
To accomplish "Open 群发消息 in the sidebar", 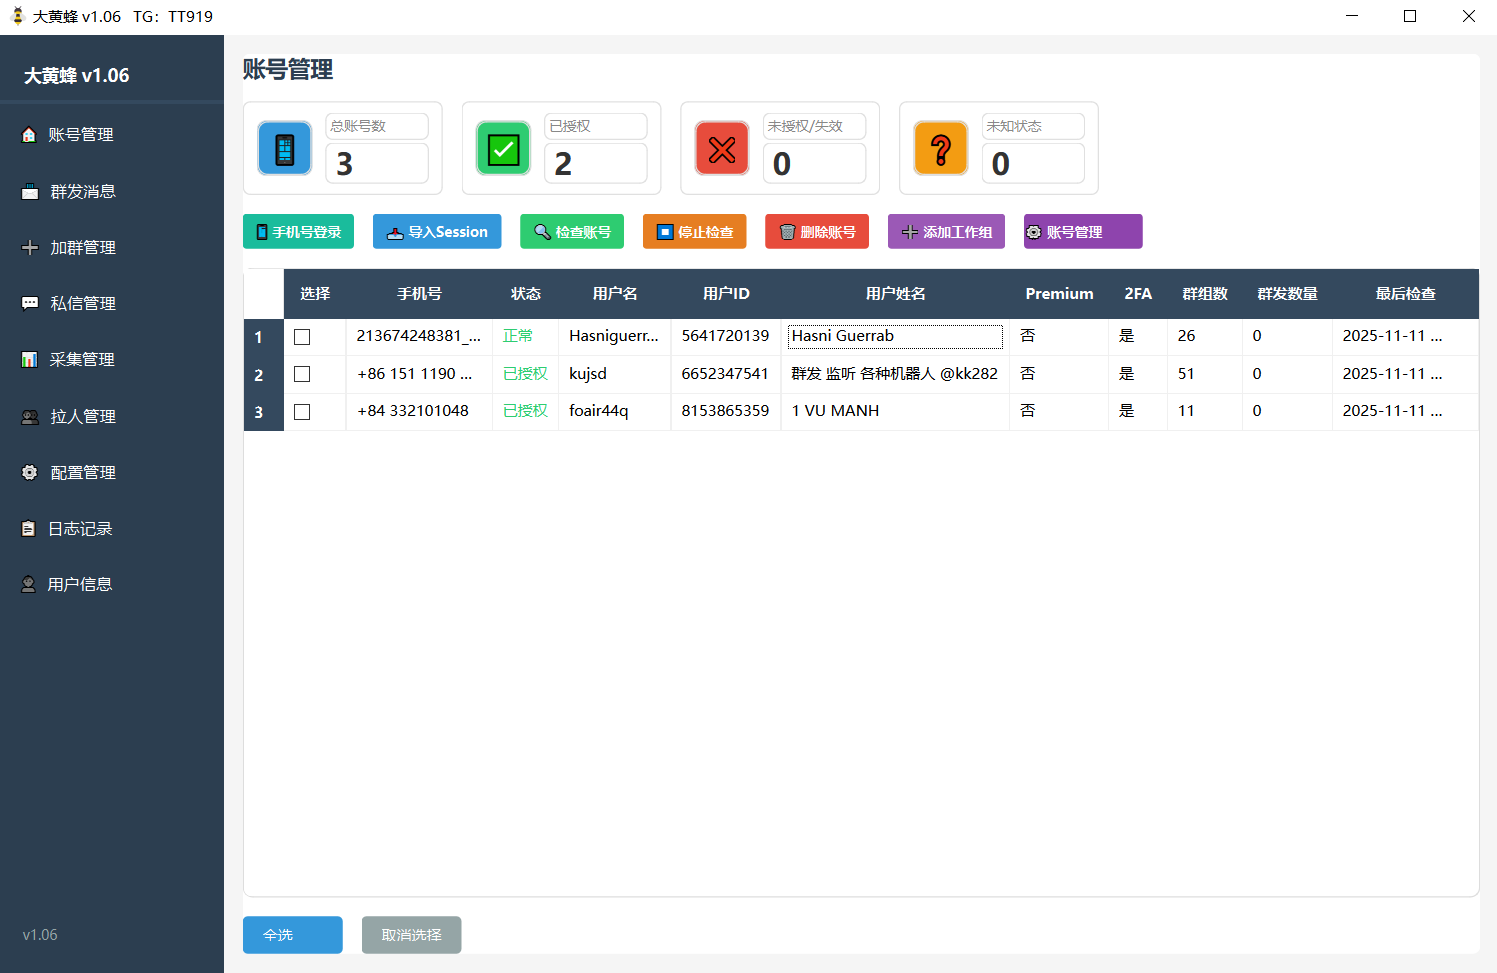I will (x=83, y=192).
